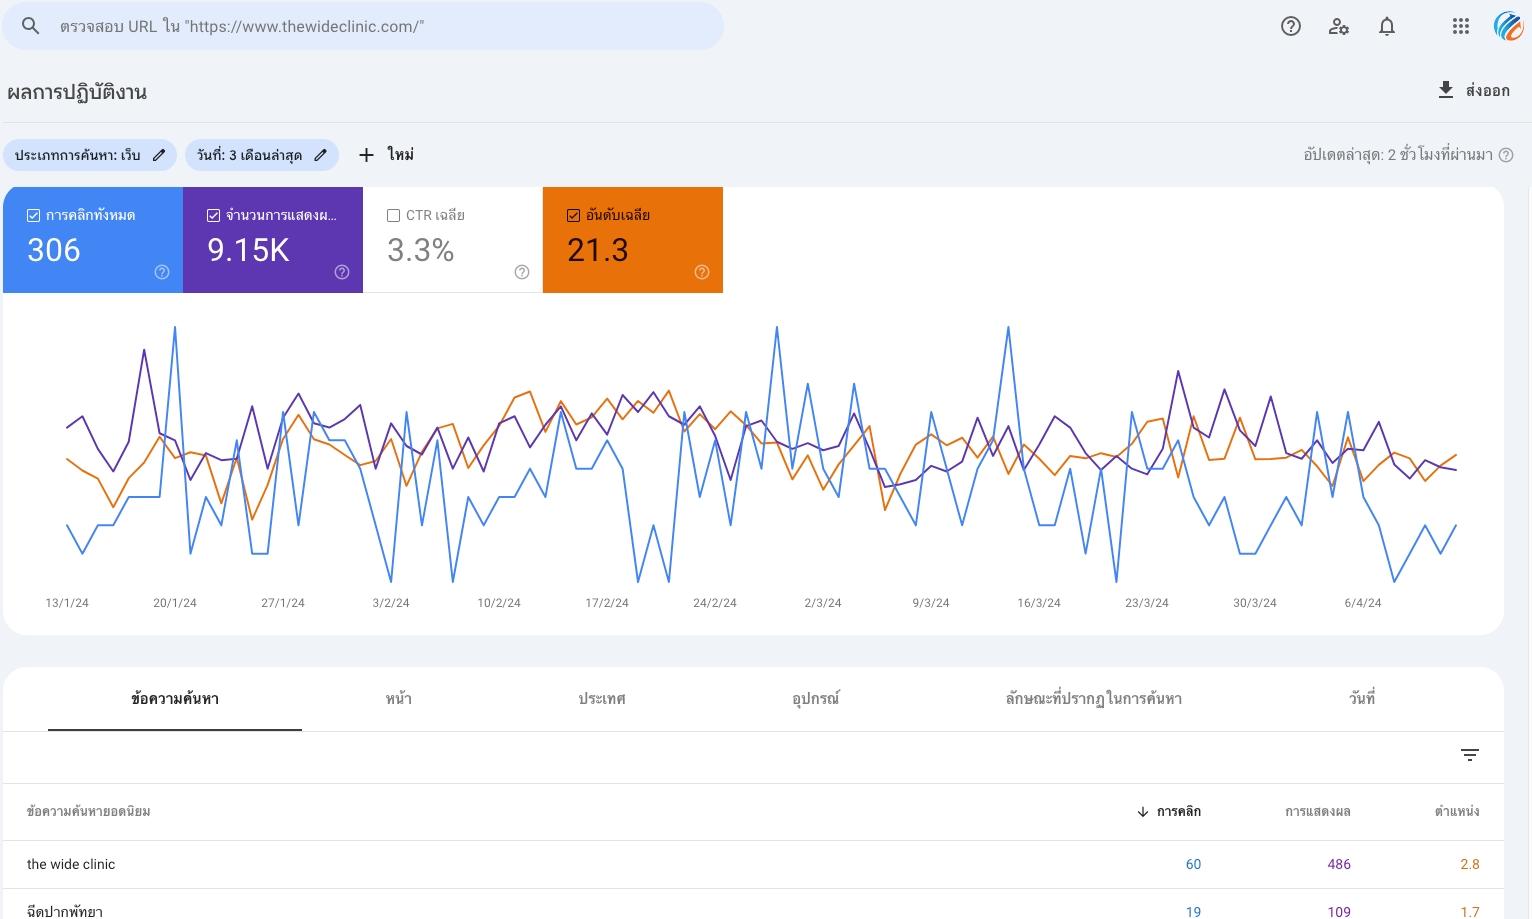Click the ใหม่ new filter button

coord(387,155)
